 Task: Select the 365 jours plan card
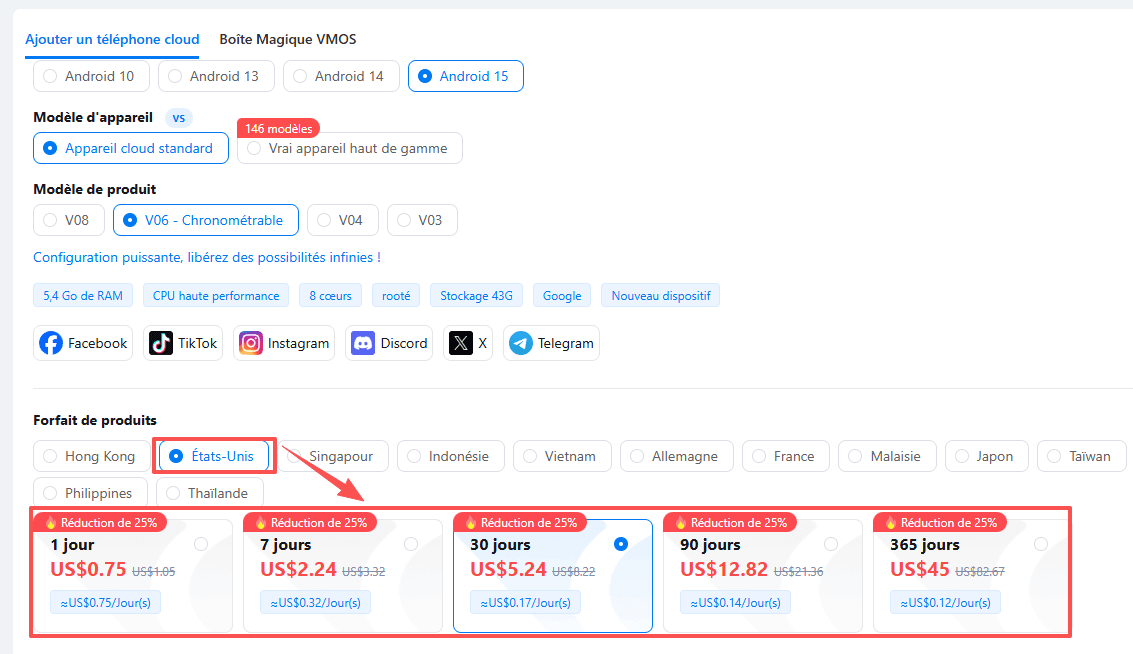pos(968,575)
